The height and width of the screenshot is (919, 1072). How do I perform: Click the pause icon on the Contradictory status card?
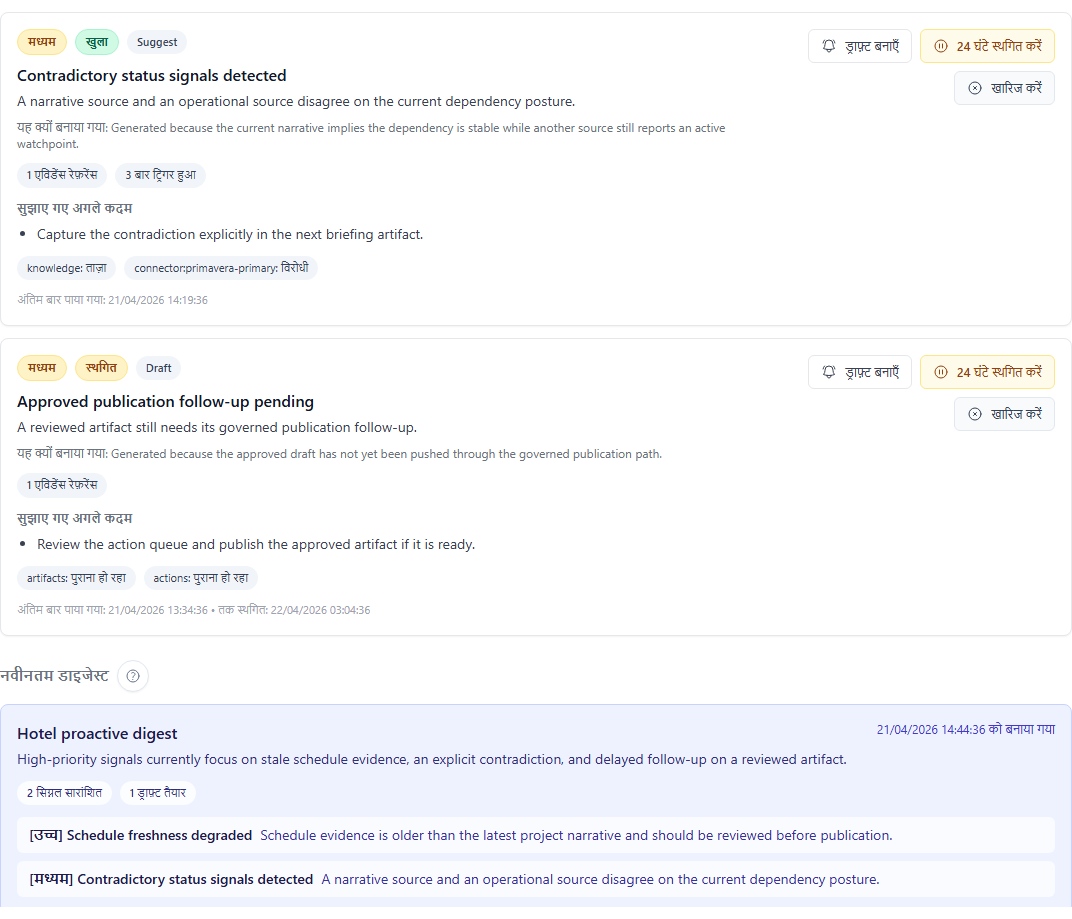pos(940,46)
